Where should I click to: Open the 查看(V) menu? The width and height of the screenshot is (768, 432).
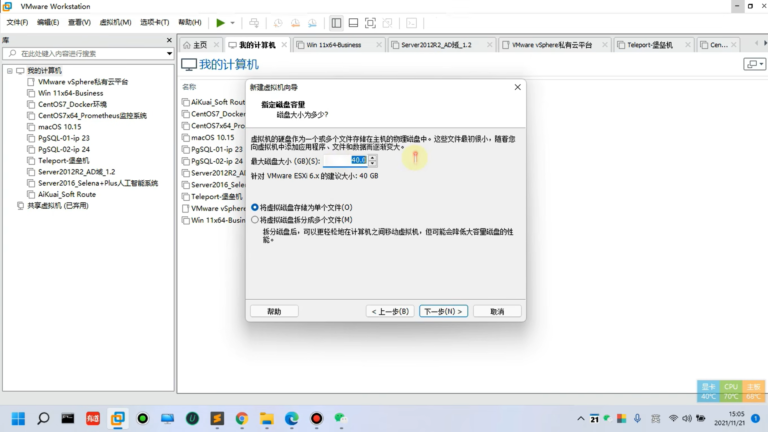tap(79, 23)
